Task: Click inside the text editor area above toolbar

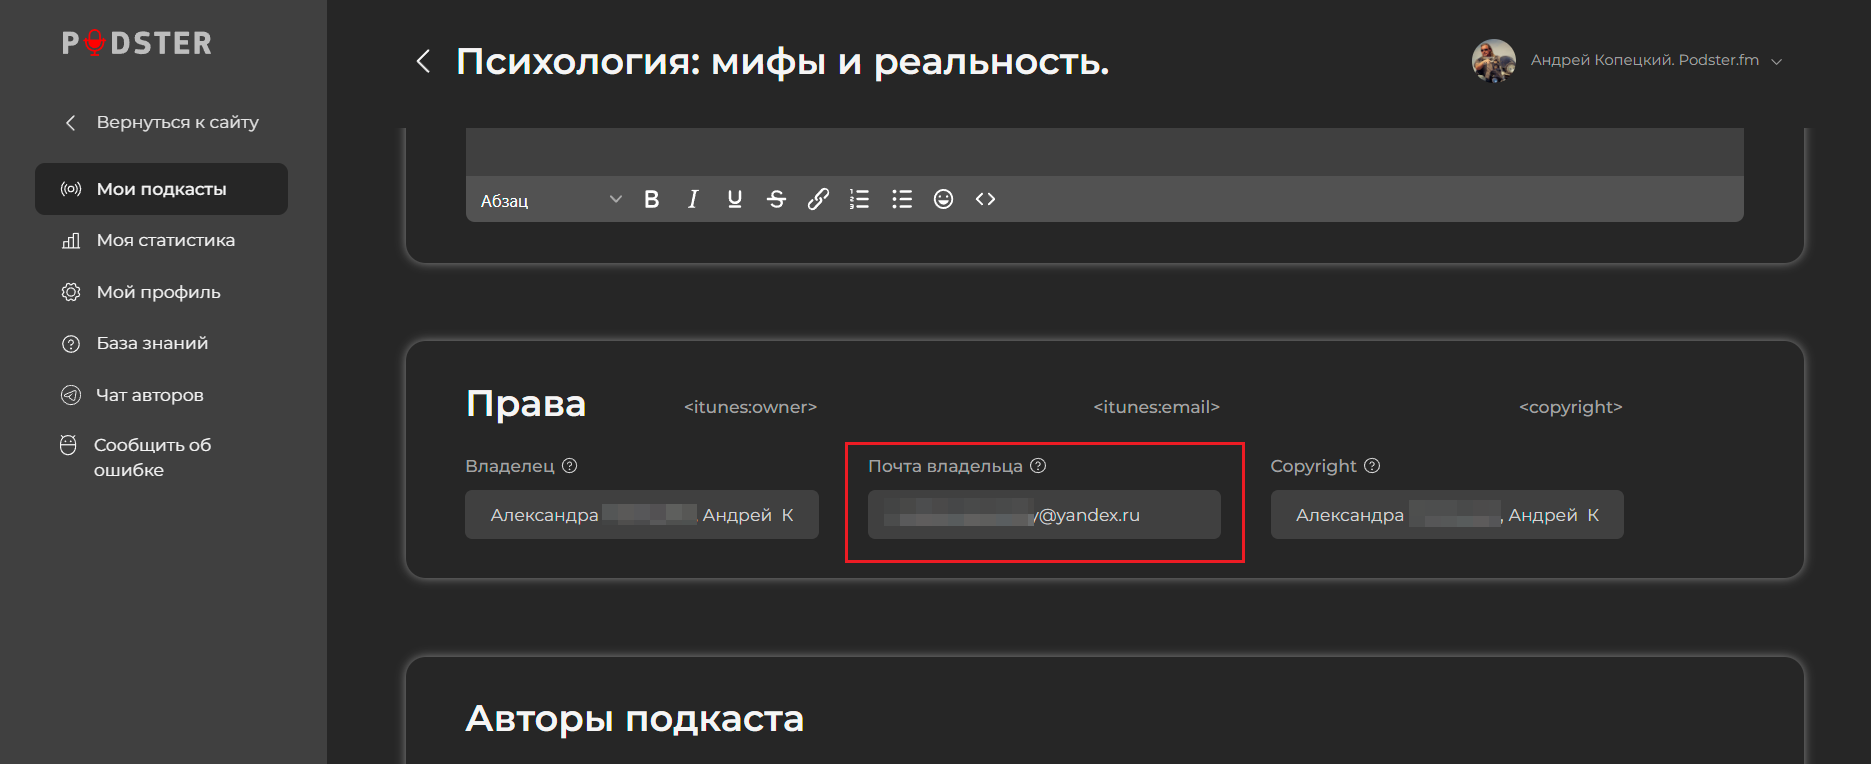Action: pos(1105,152)
